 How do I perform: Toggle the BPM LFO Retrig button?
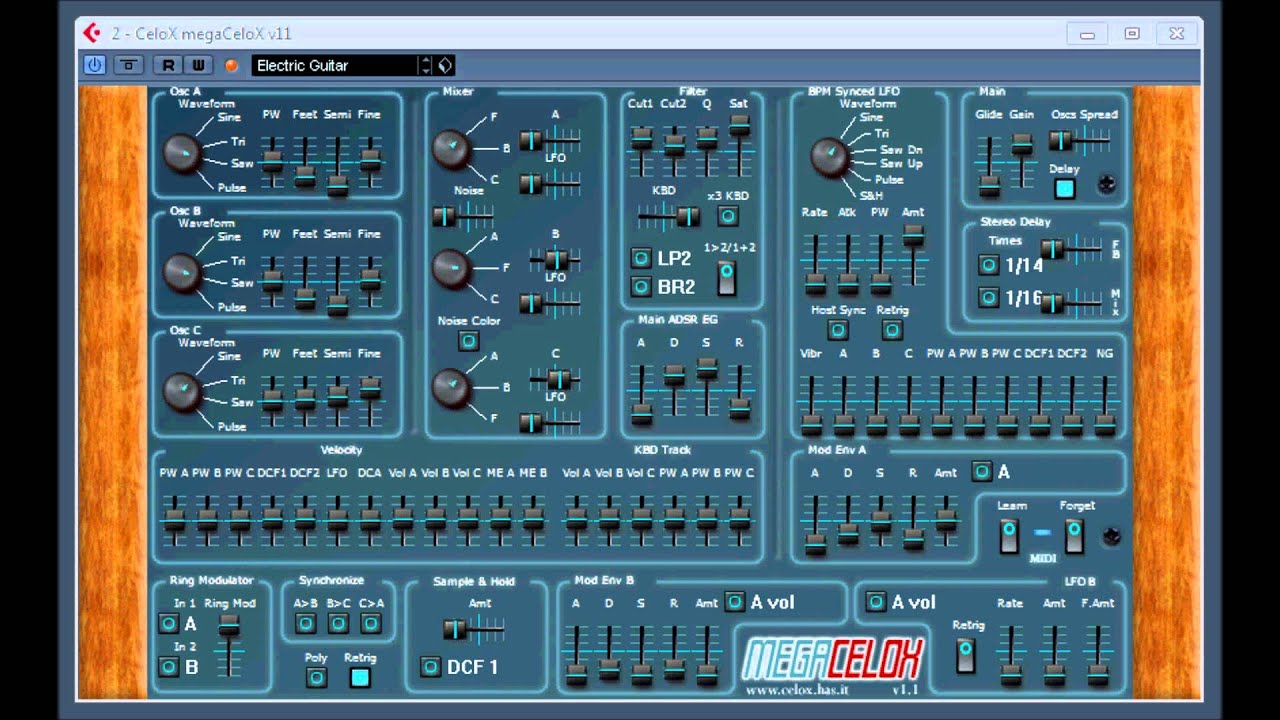[892, 330]
